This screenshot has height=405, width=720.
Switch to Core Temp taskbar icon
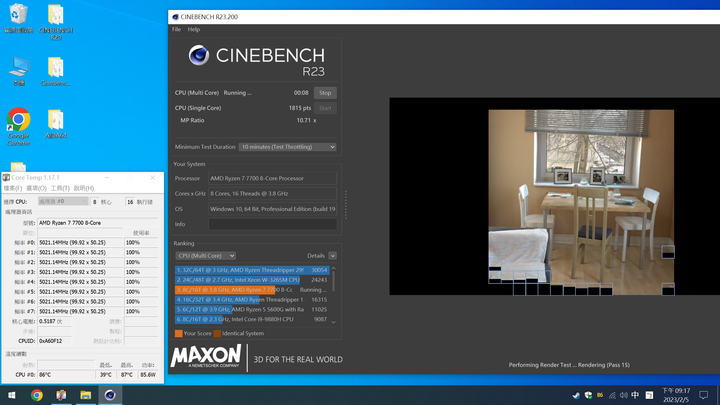click(x=61, y=395)
